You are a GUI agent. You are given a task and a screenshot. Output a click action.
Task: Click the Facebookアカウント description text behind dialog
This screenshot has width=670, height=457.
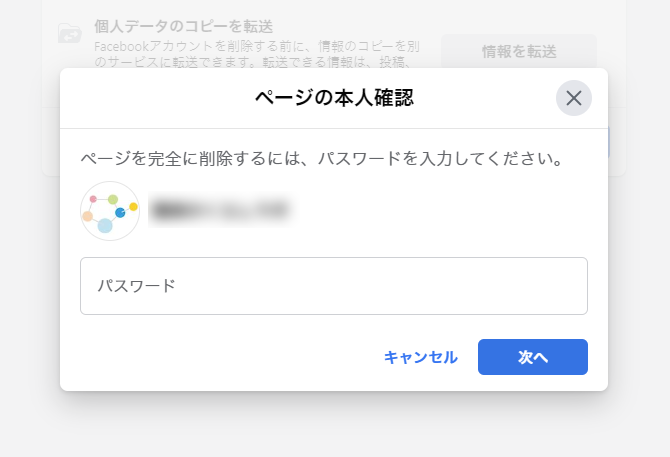(x=257, y=54)
